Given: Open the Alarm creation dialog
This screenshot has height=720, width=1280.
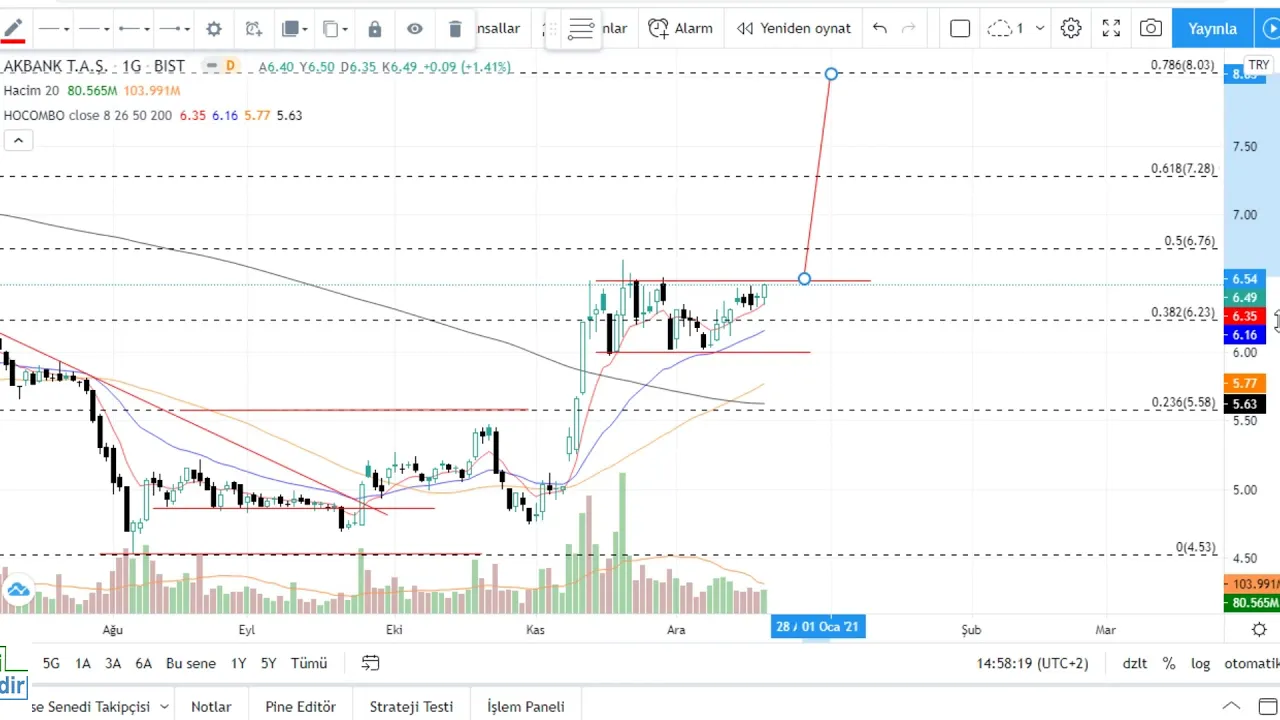Looking at the screenshot, I should [x=680, y=28].
